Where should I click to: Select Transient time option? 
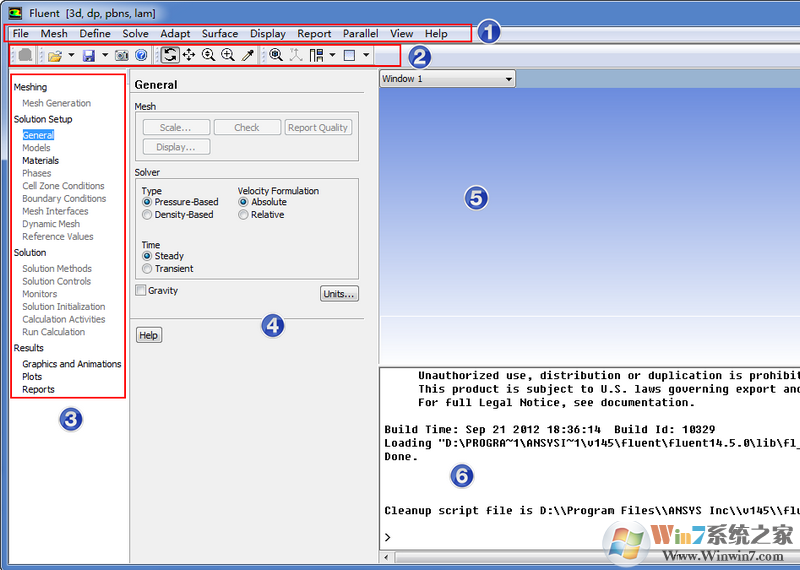147,269
